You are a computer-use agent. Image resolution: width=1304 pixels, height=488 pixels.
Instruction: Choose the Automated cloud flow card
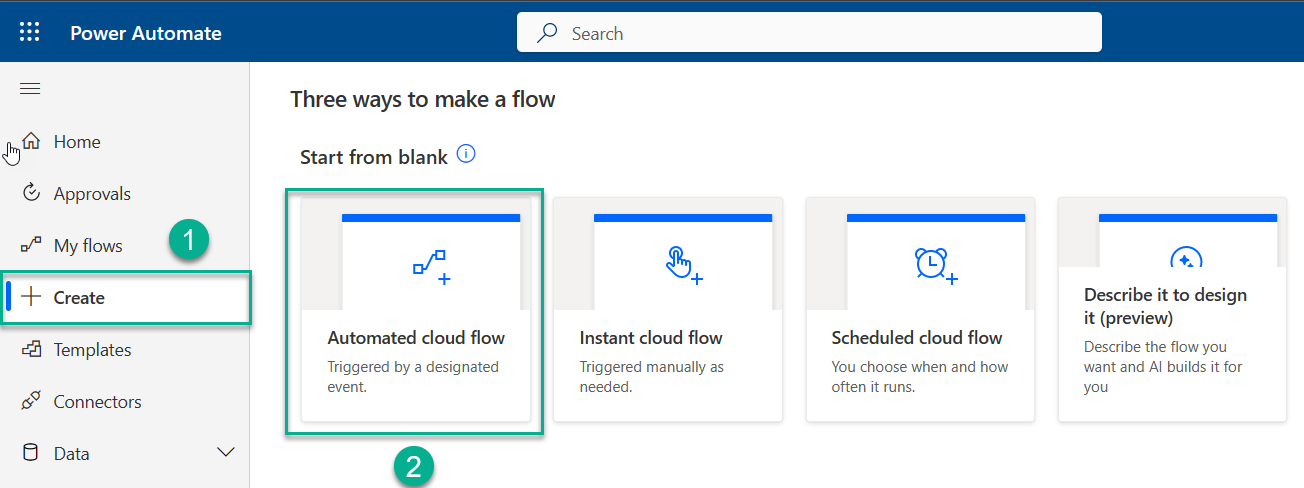(x=416, y=310)
